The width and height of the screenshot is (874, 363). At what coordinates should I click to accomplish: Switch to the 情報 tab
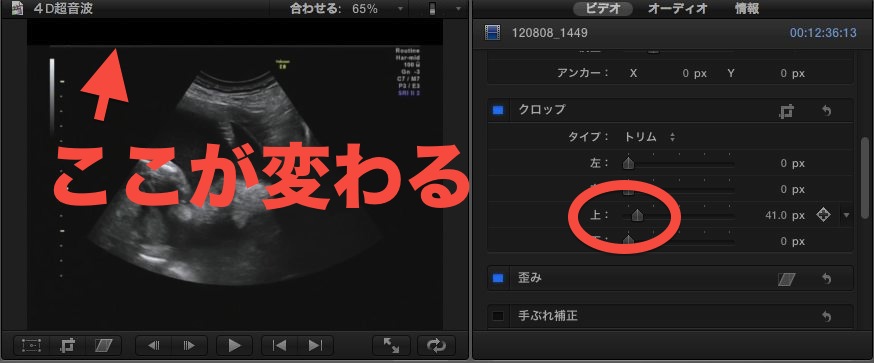click(x=746, y=8)
